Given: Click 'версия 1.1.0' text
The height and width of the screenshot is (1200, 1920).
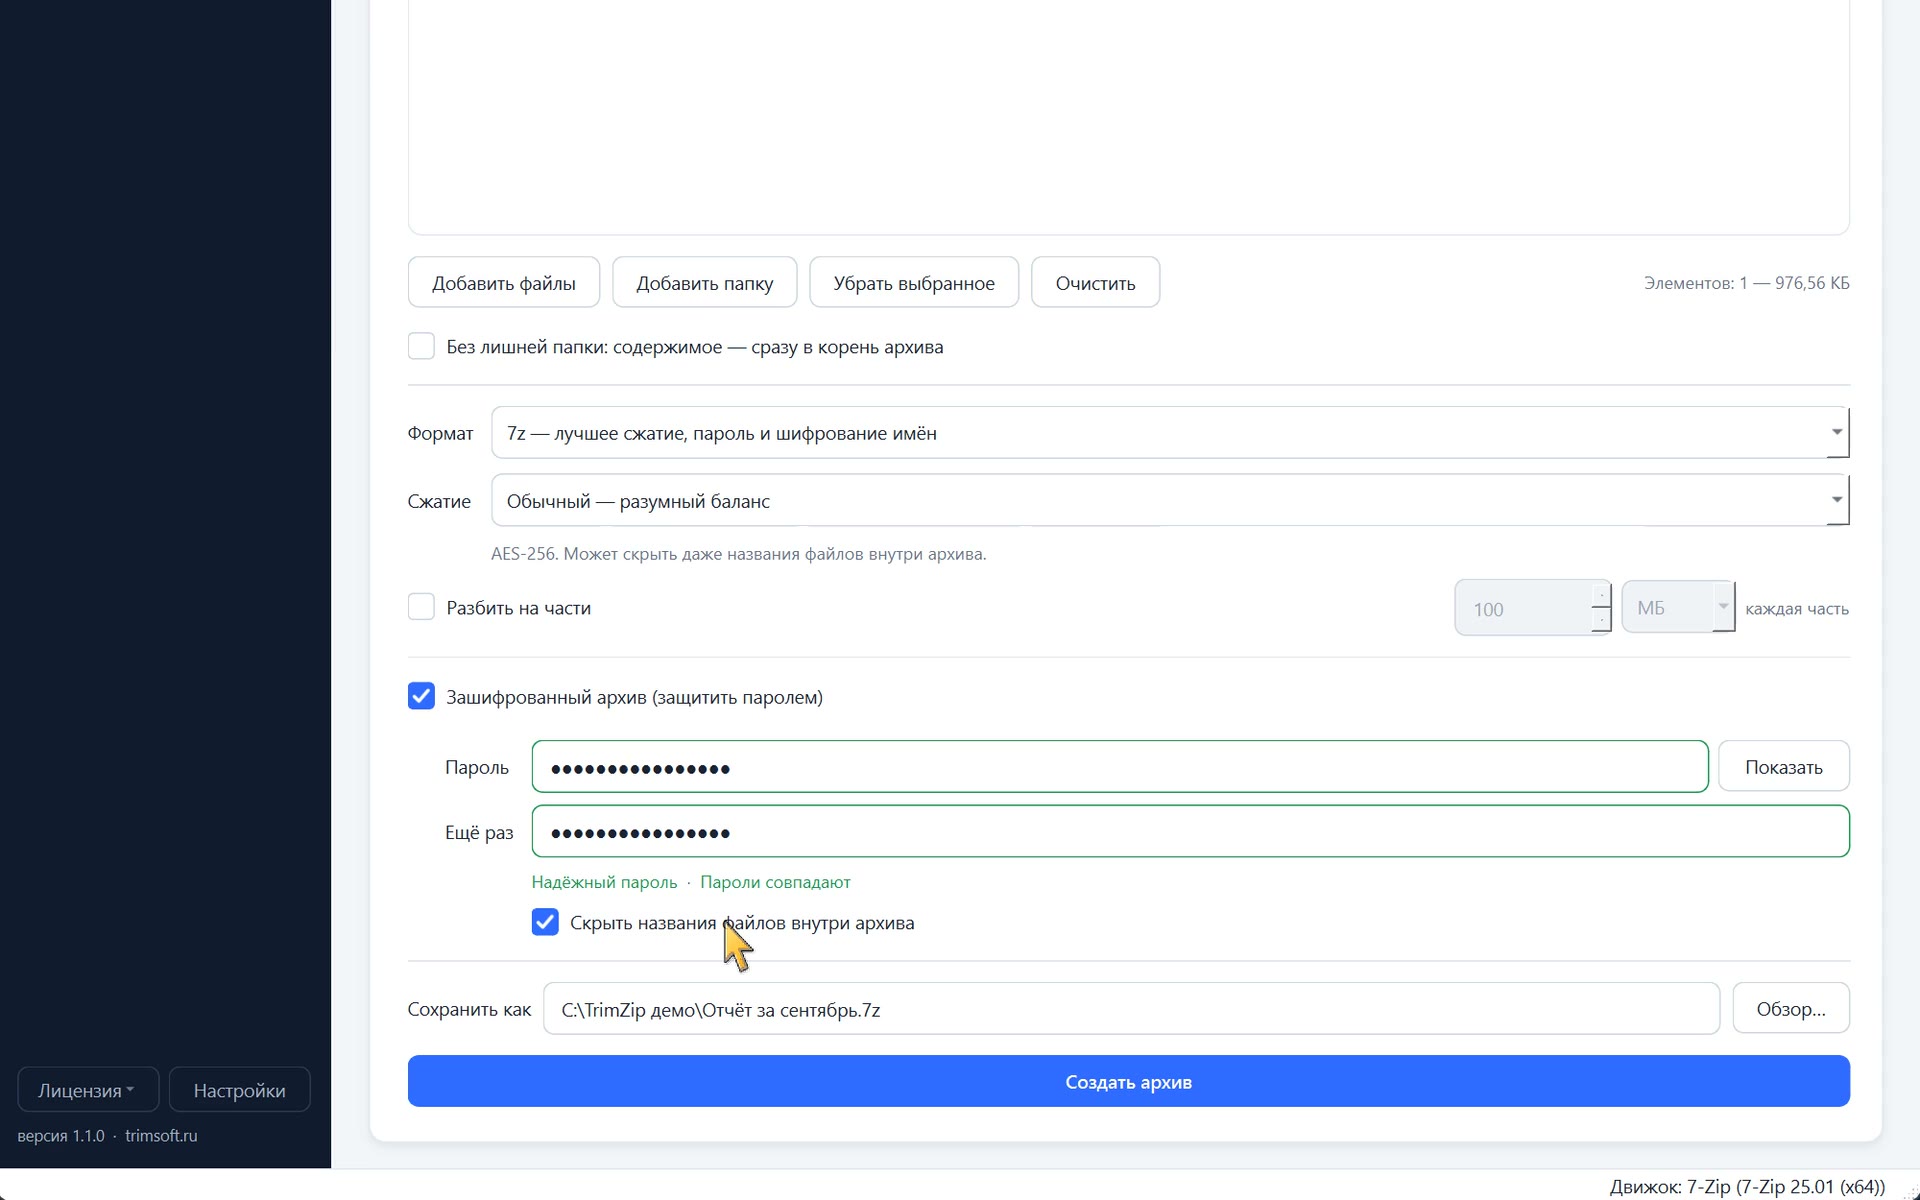Looking at the screenshot, I should (61, 1136).
